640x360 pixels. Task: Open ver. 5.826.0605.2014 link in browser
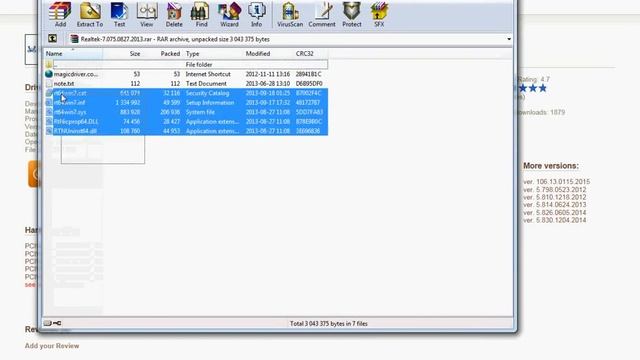point(555,212)
